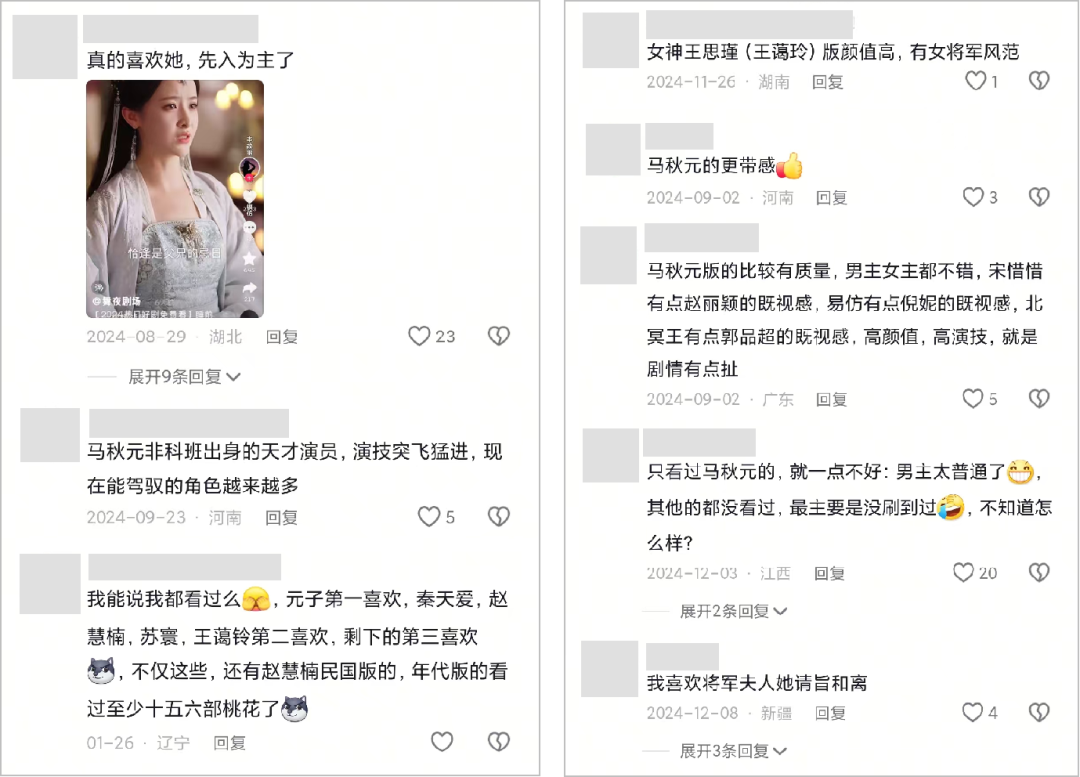Like the 湖南 comment about 王思瑾

(x=975, y=81)
